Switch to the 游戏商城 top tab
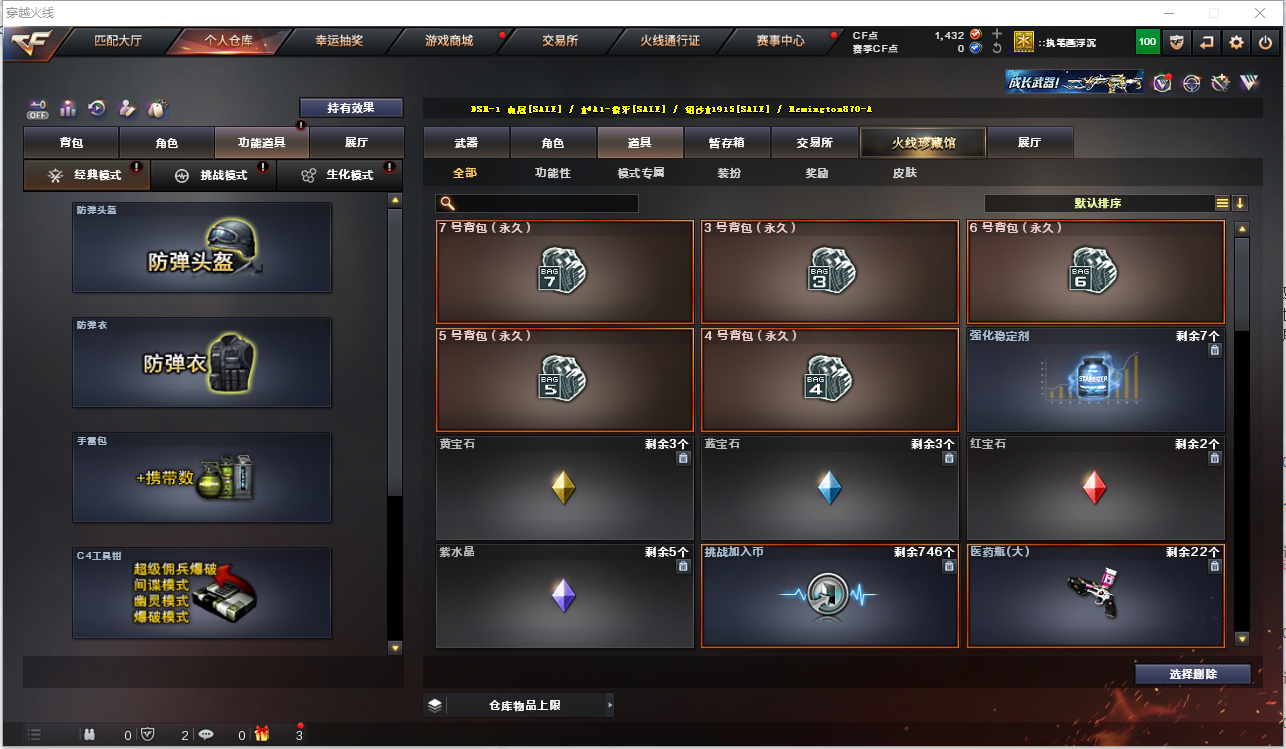 pyautogui.click(x=449, y=41)
